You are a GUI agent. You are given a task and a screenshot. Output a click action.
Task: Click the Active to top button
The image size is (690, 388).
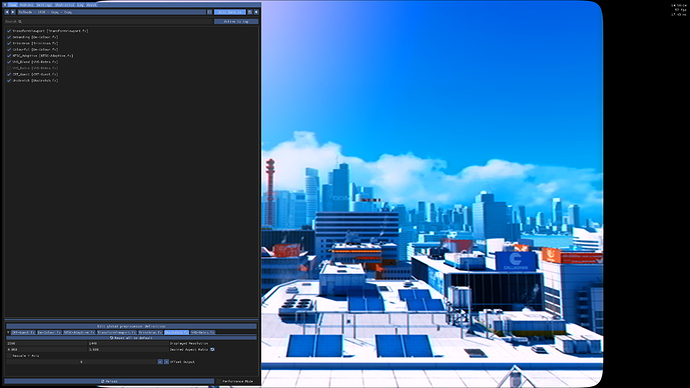pos(236,22)
